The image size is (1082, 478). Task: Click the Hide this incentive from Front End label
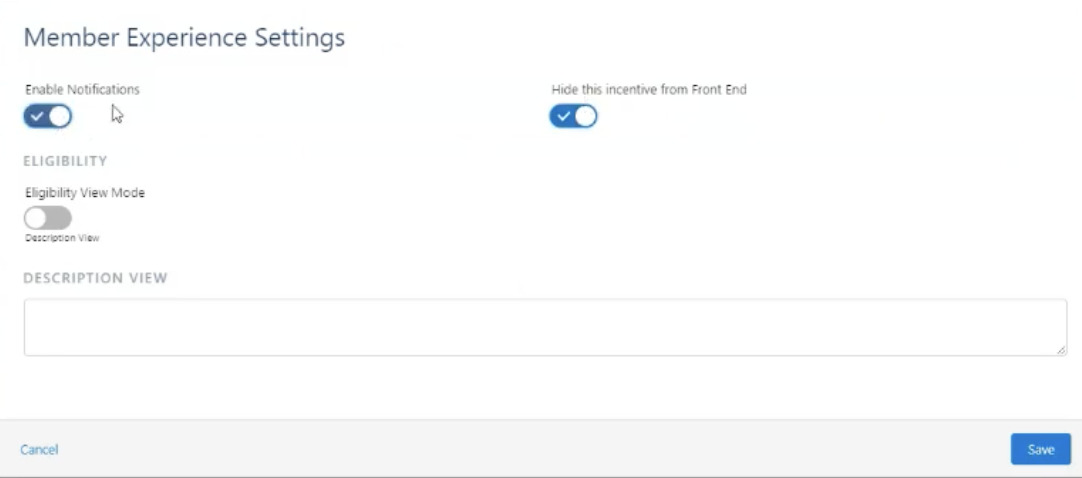pos(649,90)
